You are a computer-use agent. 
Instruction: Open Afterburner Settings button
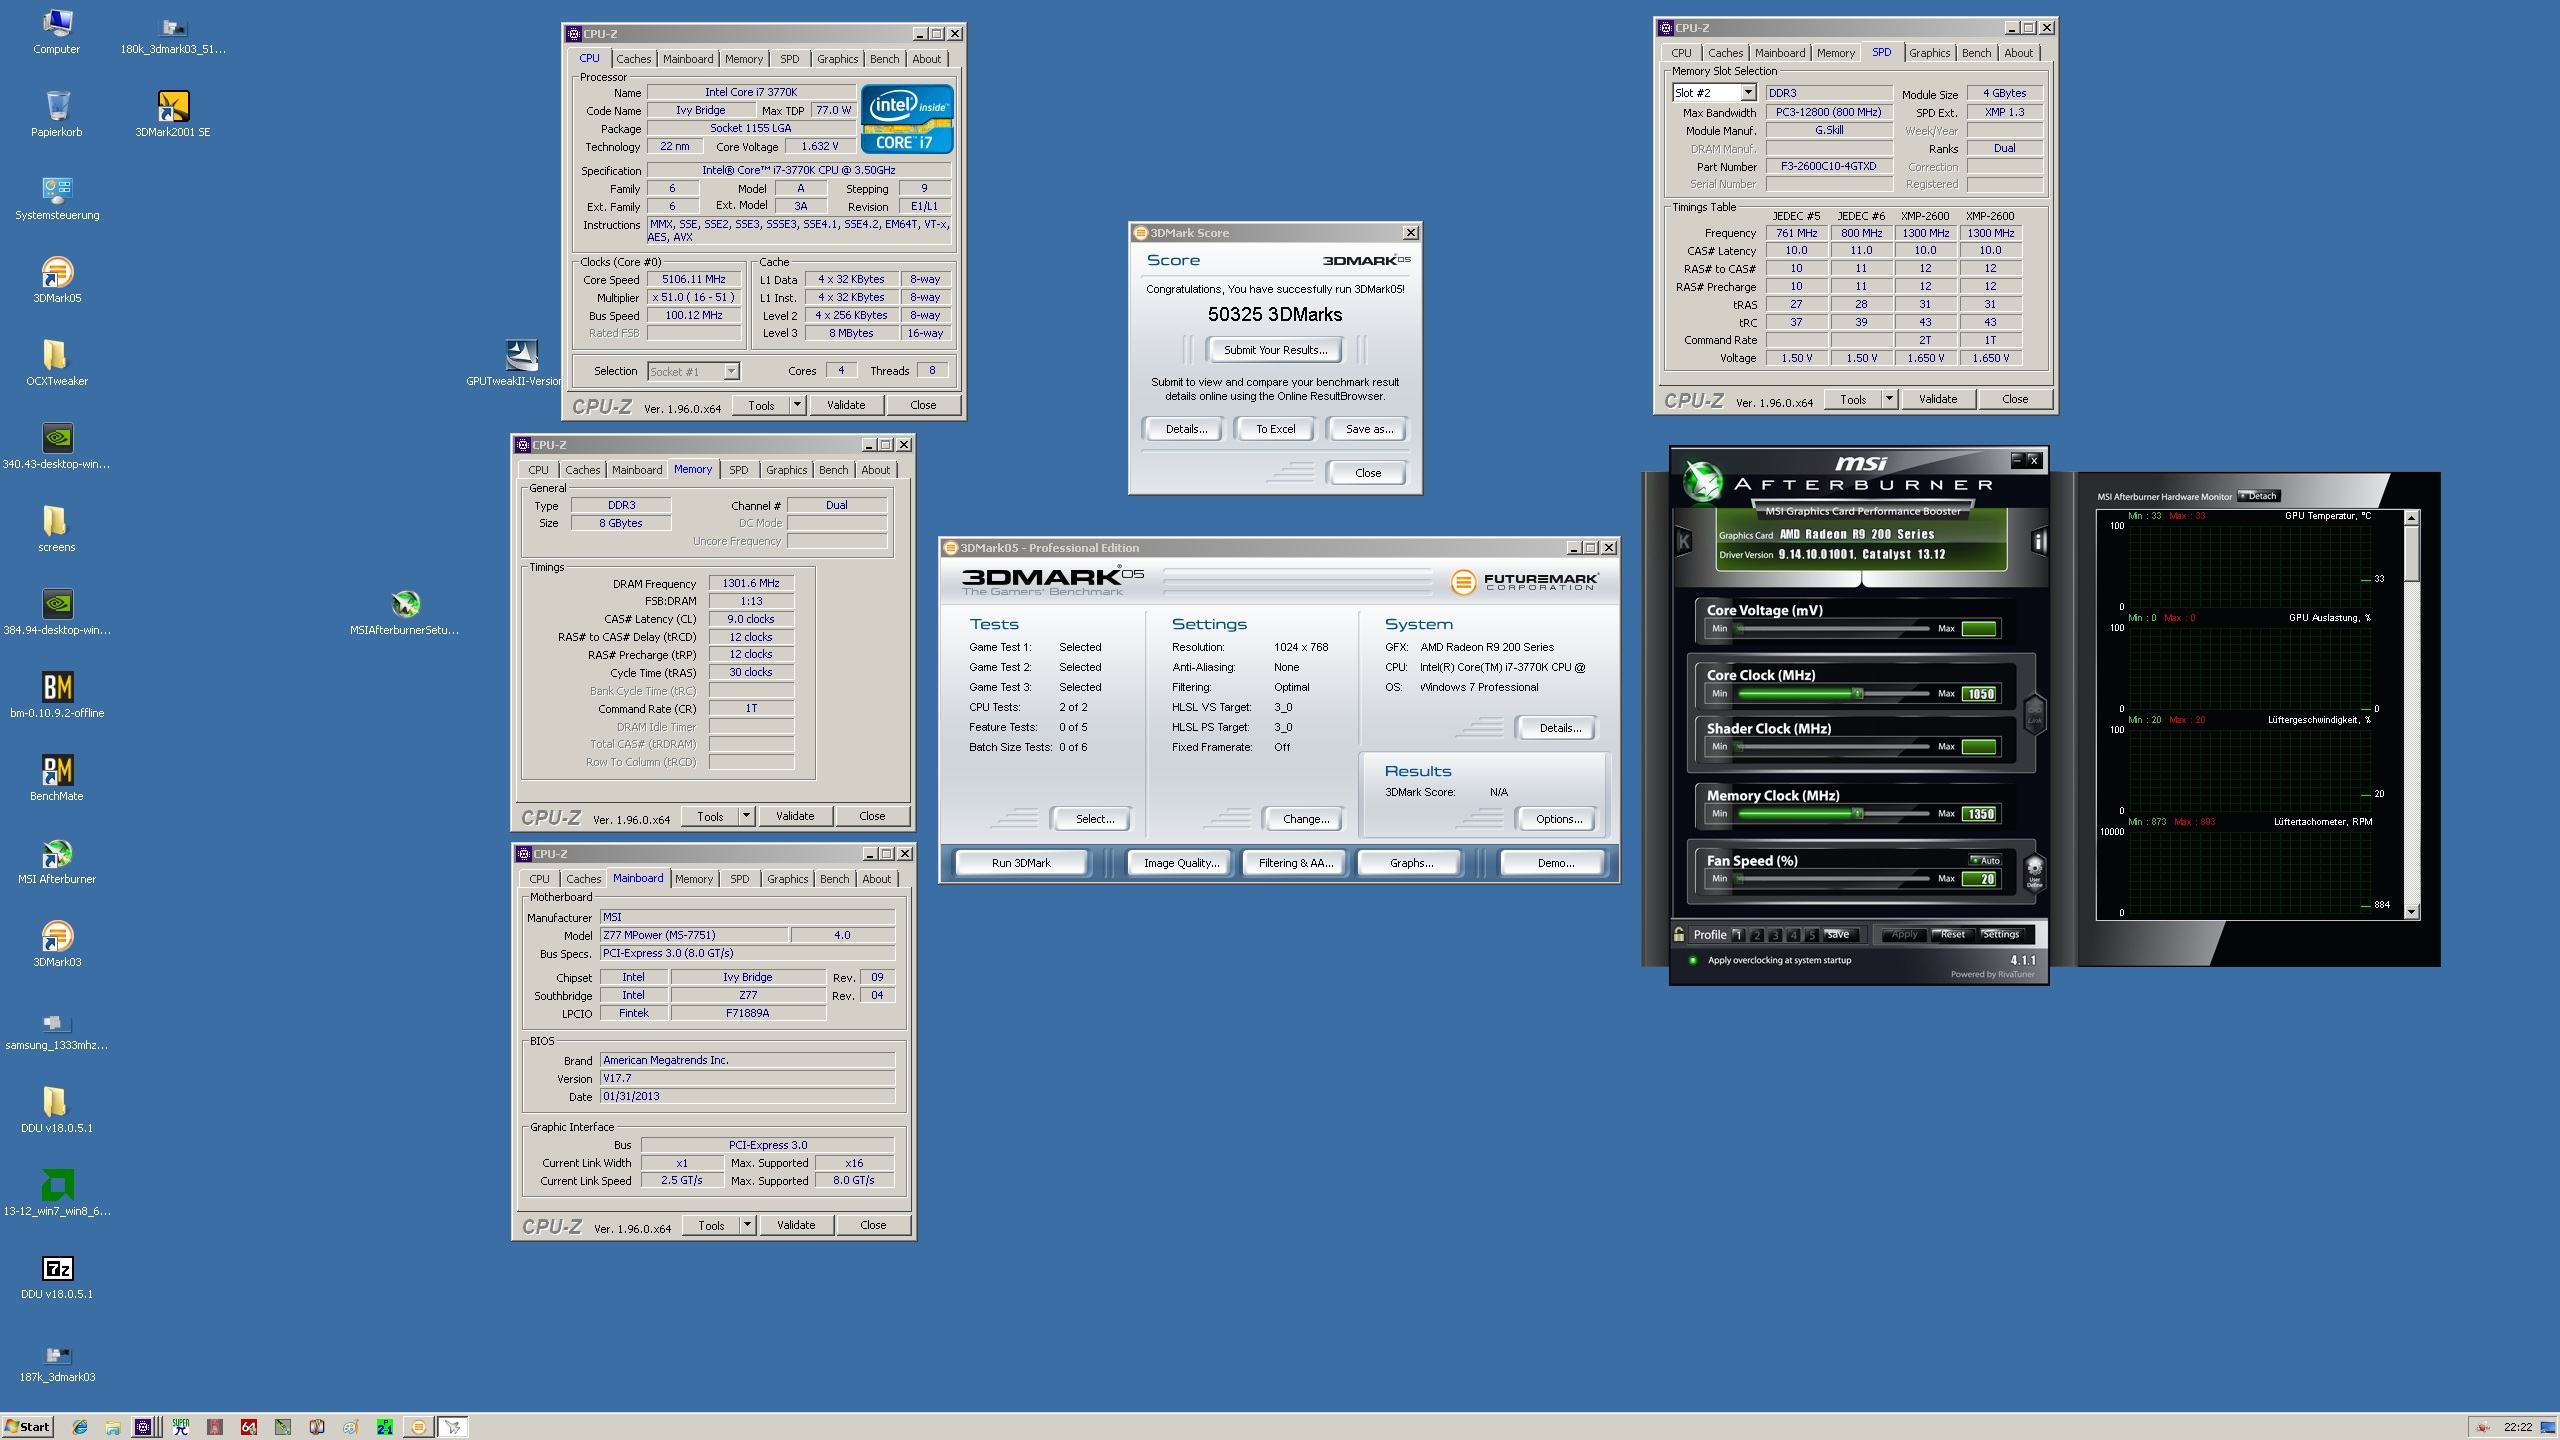coord(2000,935)
